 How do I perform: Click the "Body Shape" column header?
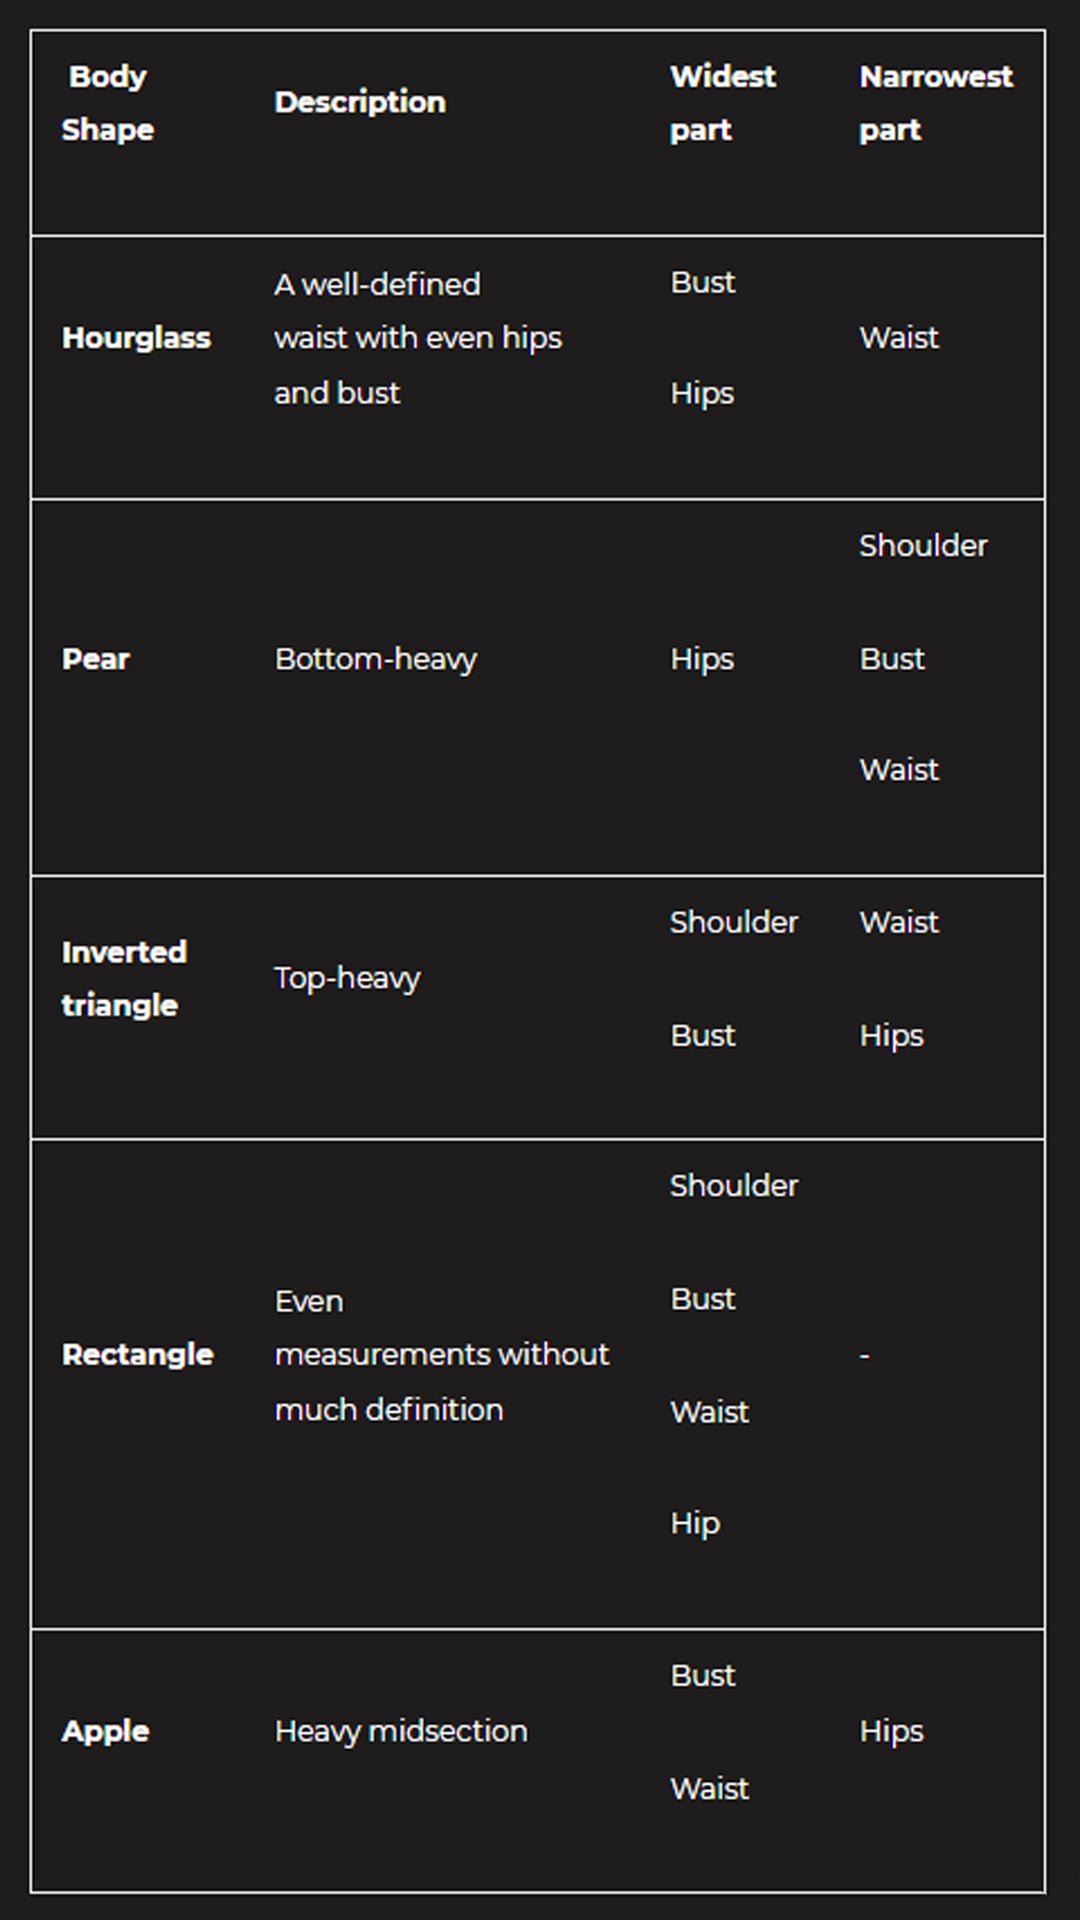[107, 103]
